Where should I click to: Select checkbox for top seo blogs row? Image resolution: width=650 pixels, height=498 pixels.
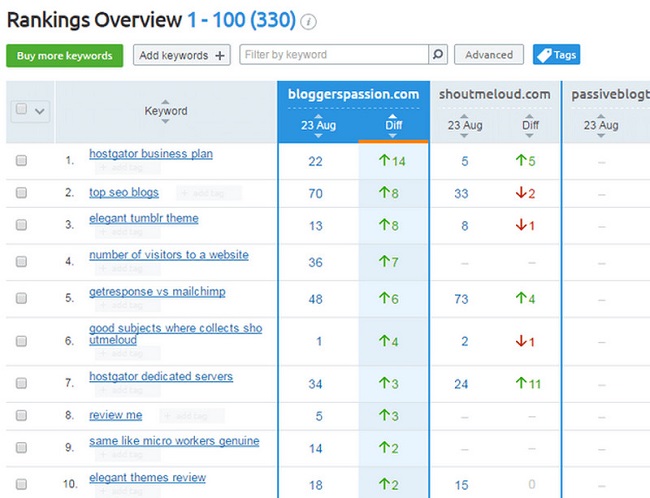[21, 193]
